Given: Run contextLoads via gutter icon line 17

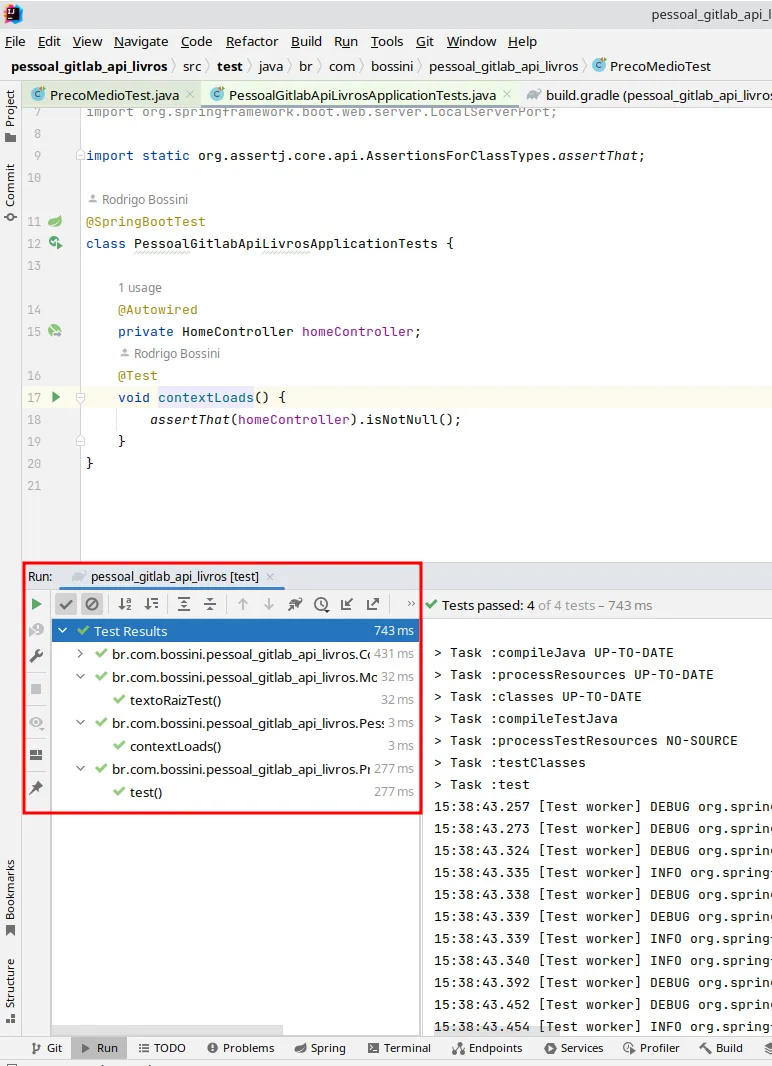Looking at the screenshot, I should (x=56, y=397).
